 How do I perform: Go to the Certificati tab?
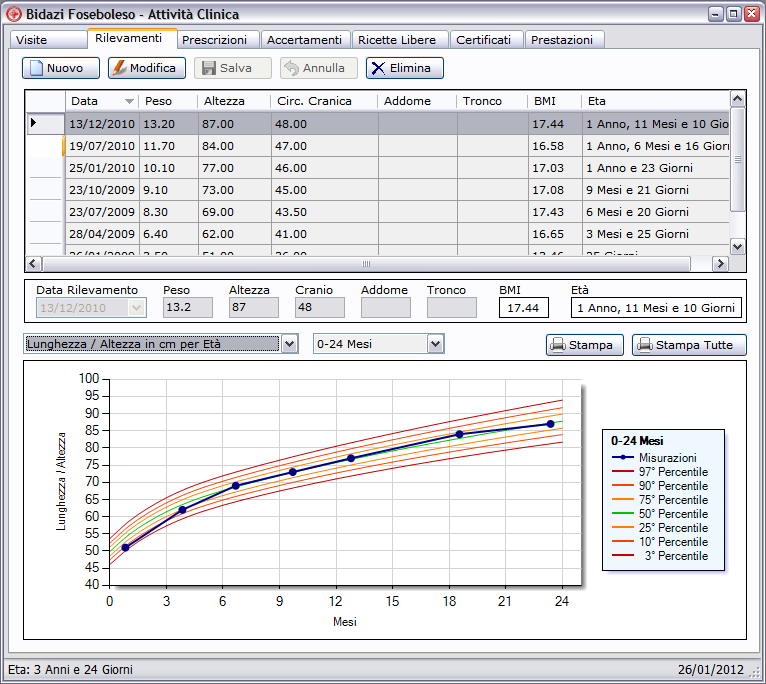(484, 40)
